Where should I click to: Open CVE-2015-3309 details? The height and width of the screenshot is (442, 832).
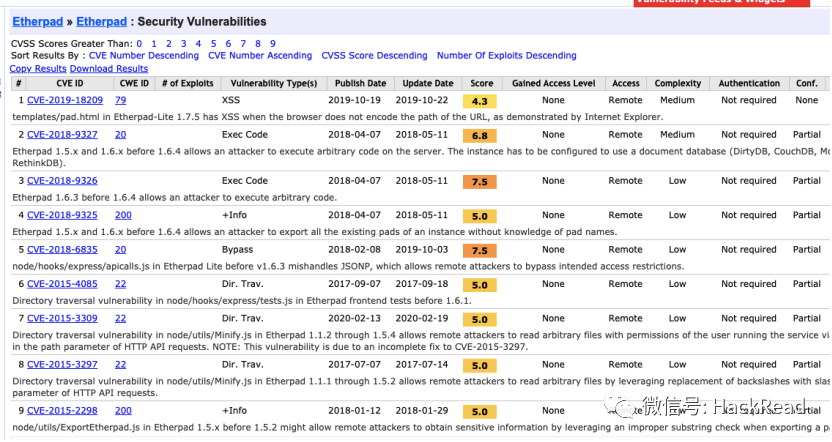point(62,319)
